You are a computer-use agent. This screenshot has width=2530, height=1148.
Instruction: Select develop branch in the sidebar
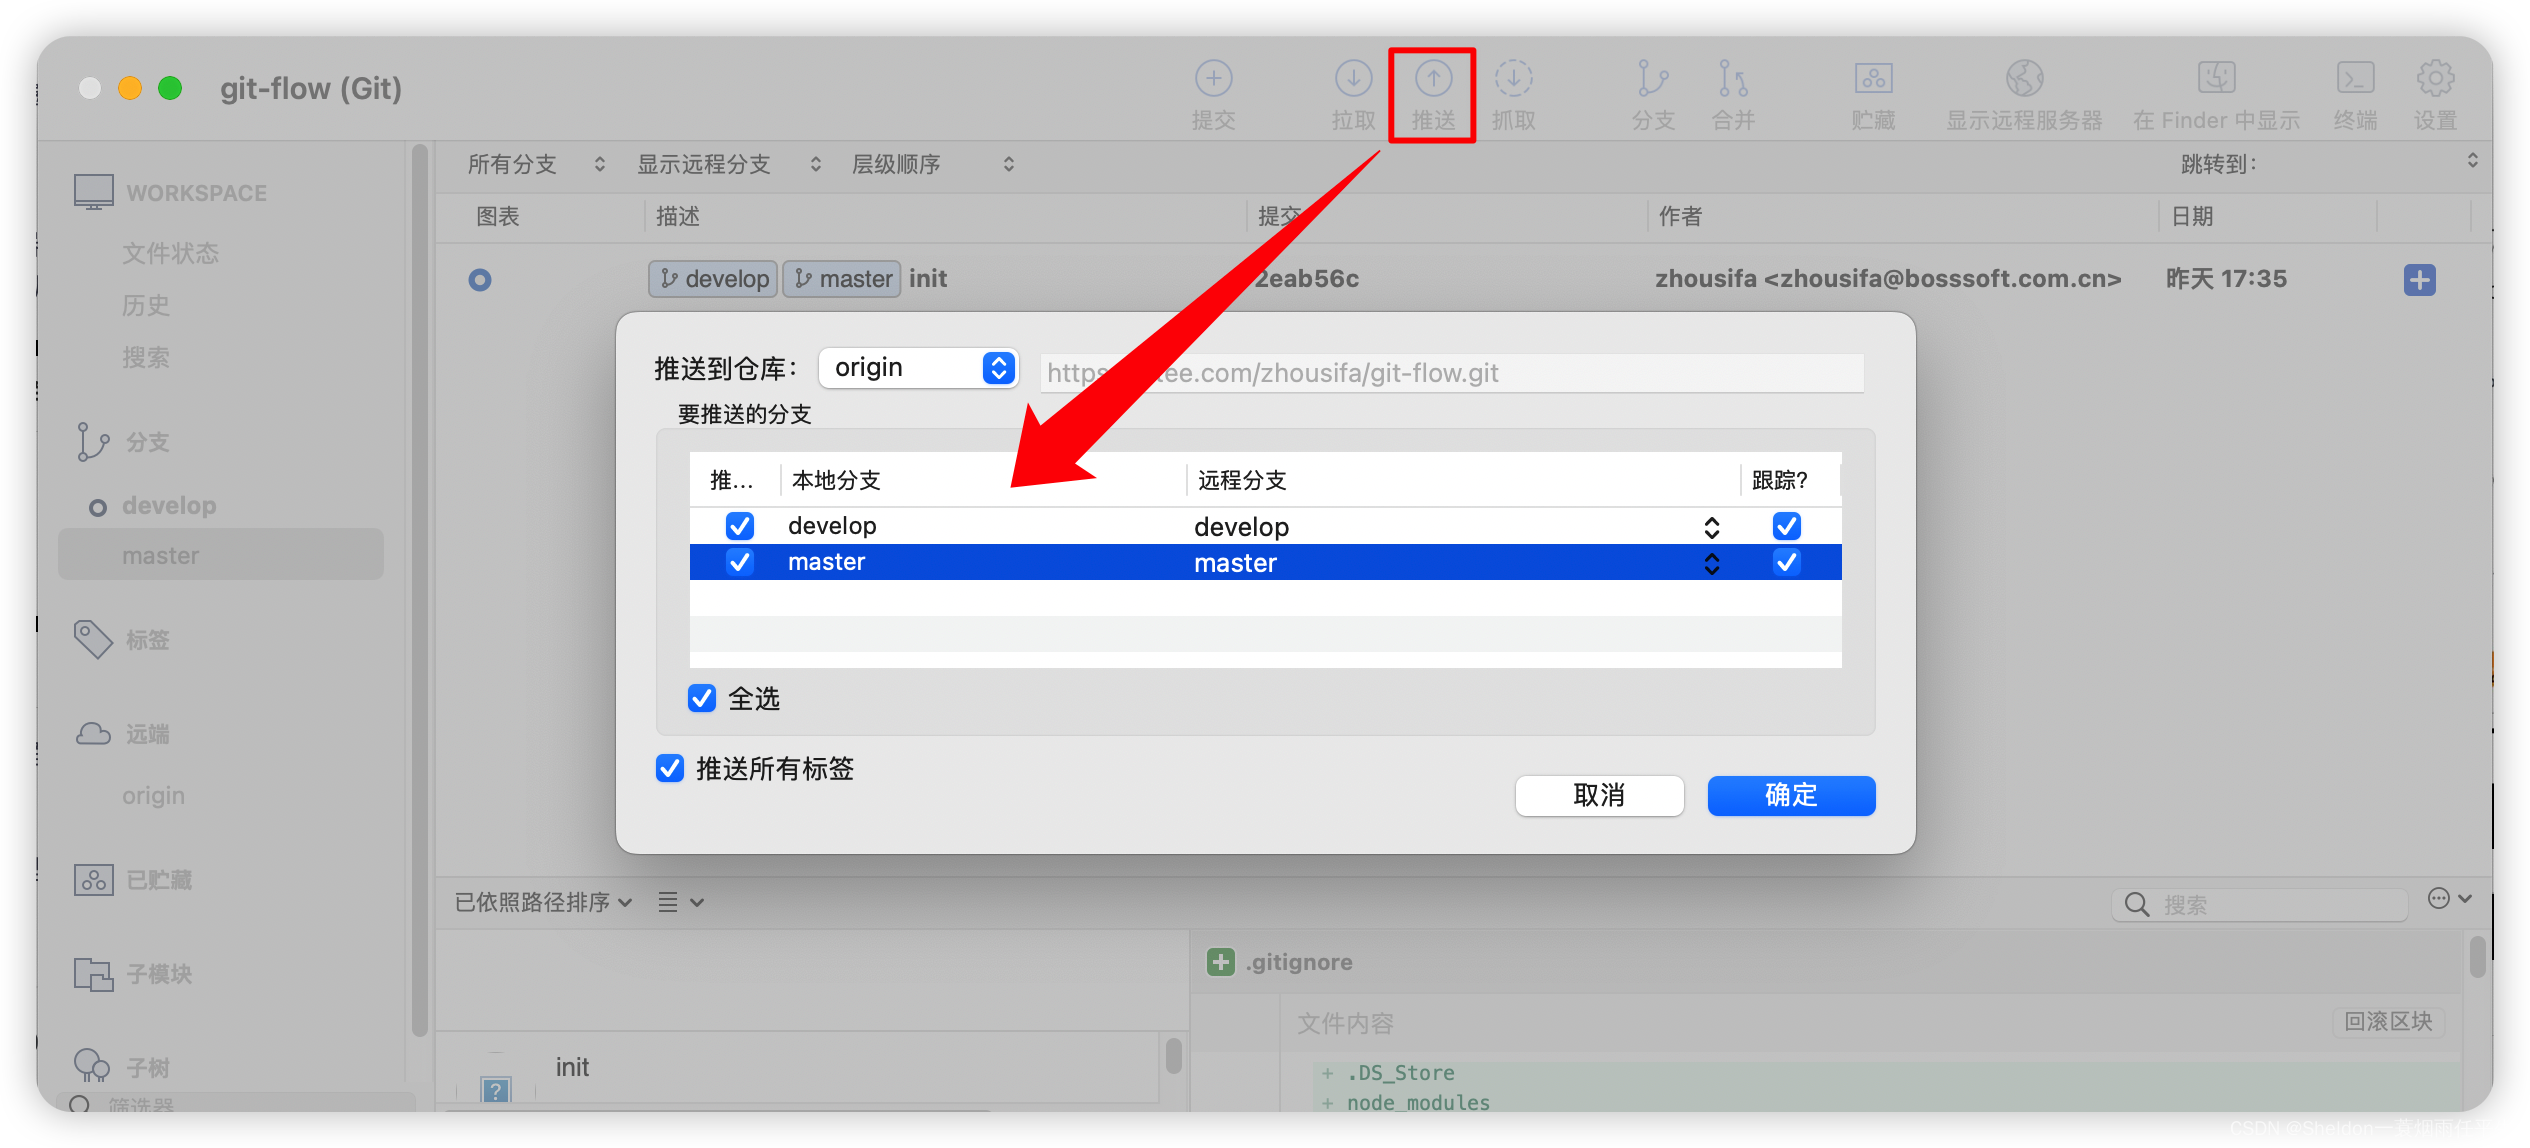pyautogui.click(x=169, y=505)
